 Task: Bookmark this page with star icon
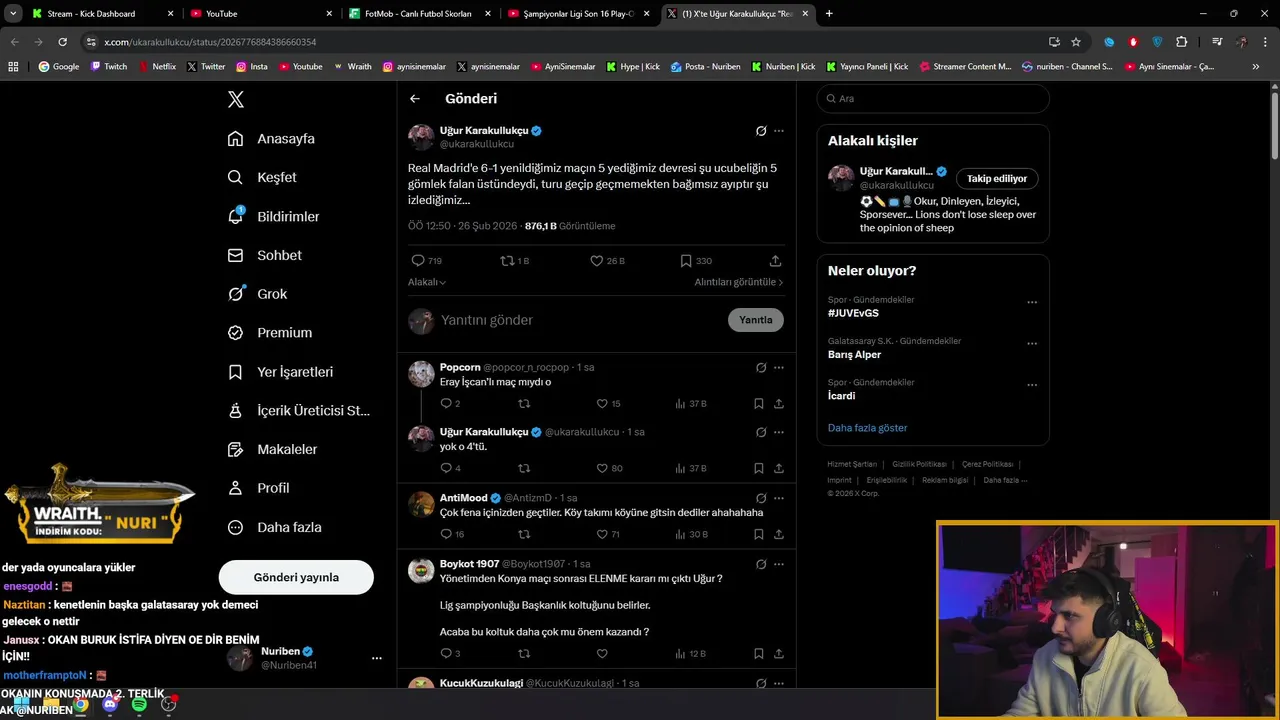pos(1076,42)
